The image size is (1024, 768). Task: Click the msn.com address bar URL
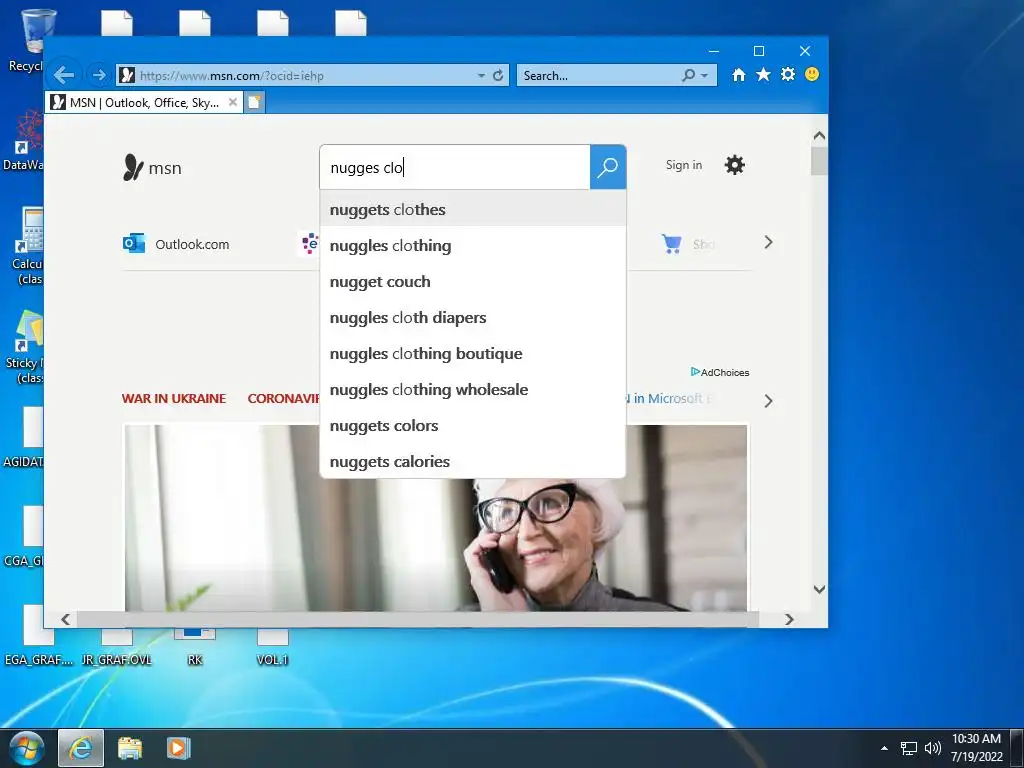232,76
